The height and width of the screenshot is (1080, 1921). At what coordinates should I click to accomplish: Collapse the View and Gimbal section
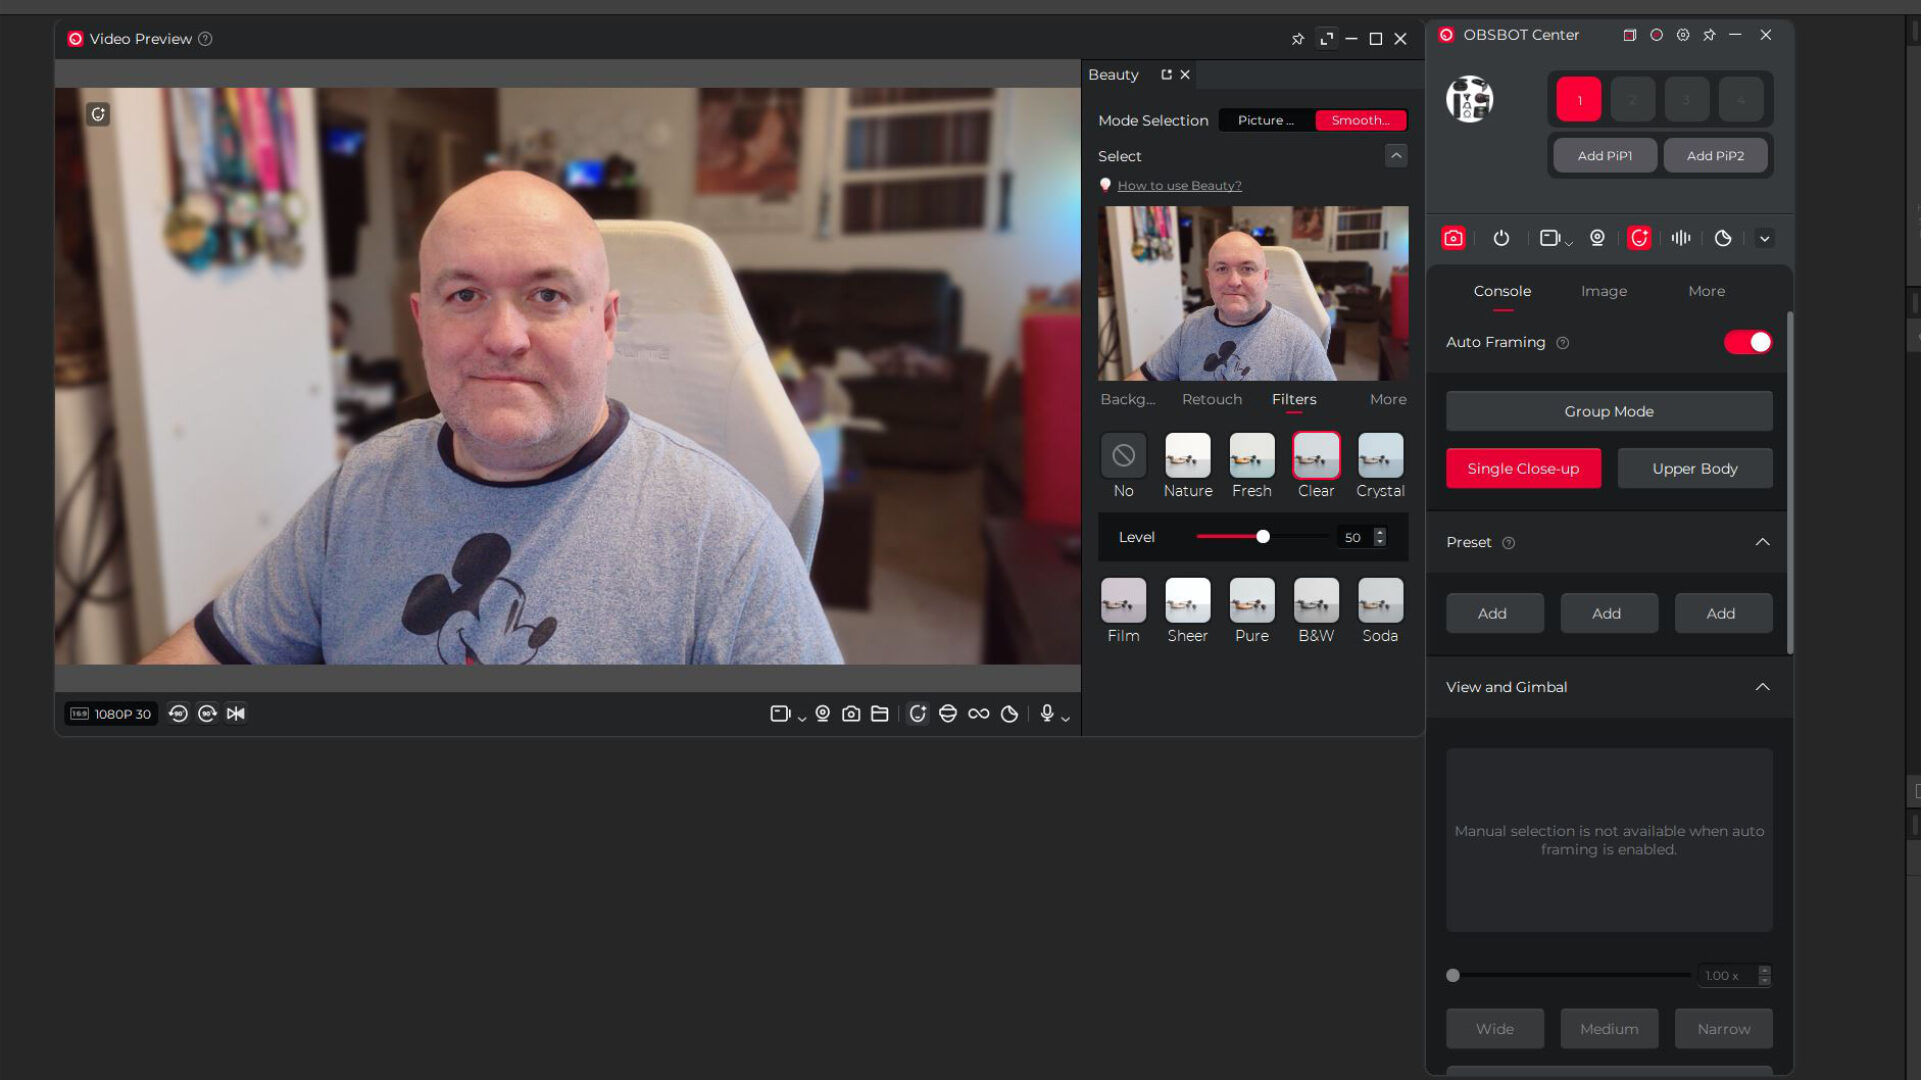pos(1762,687)
